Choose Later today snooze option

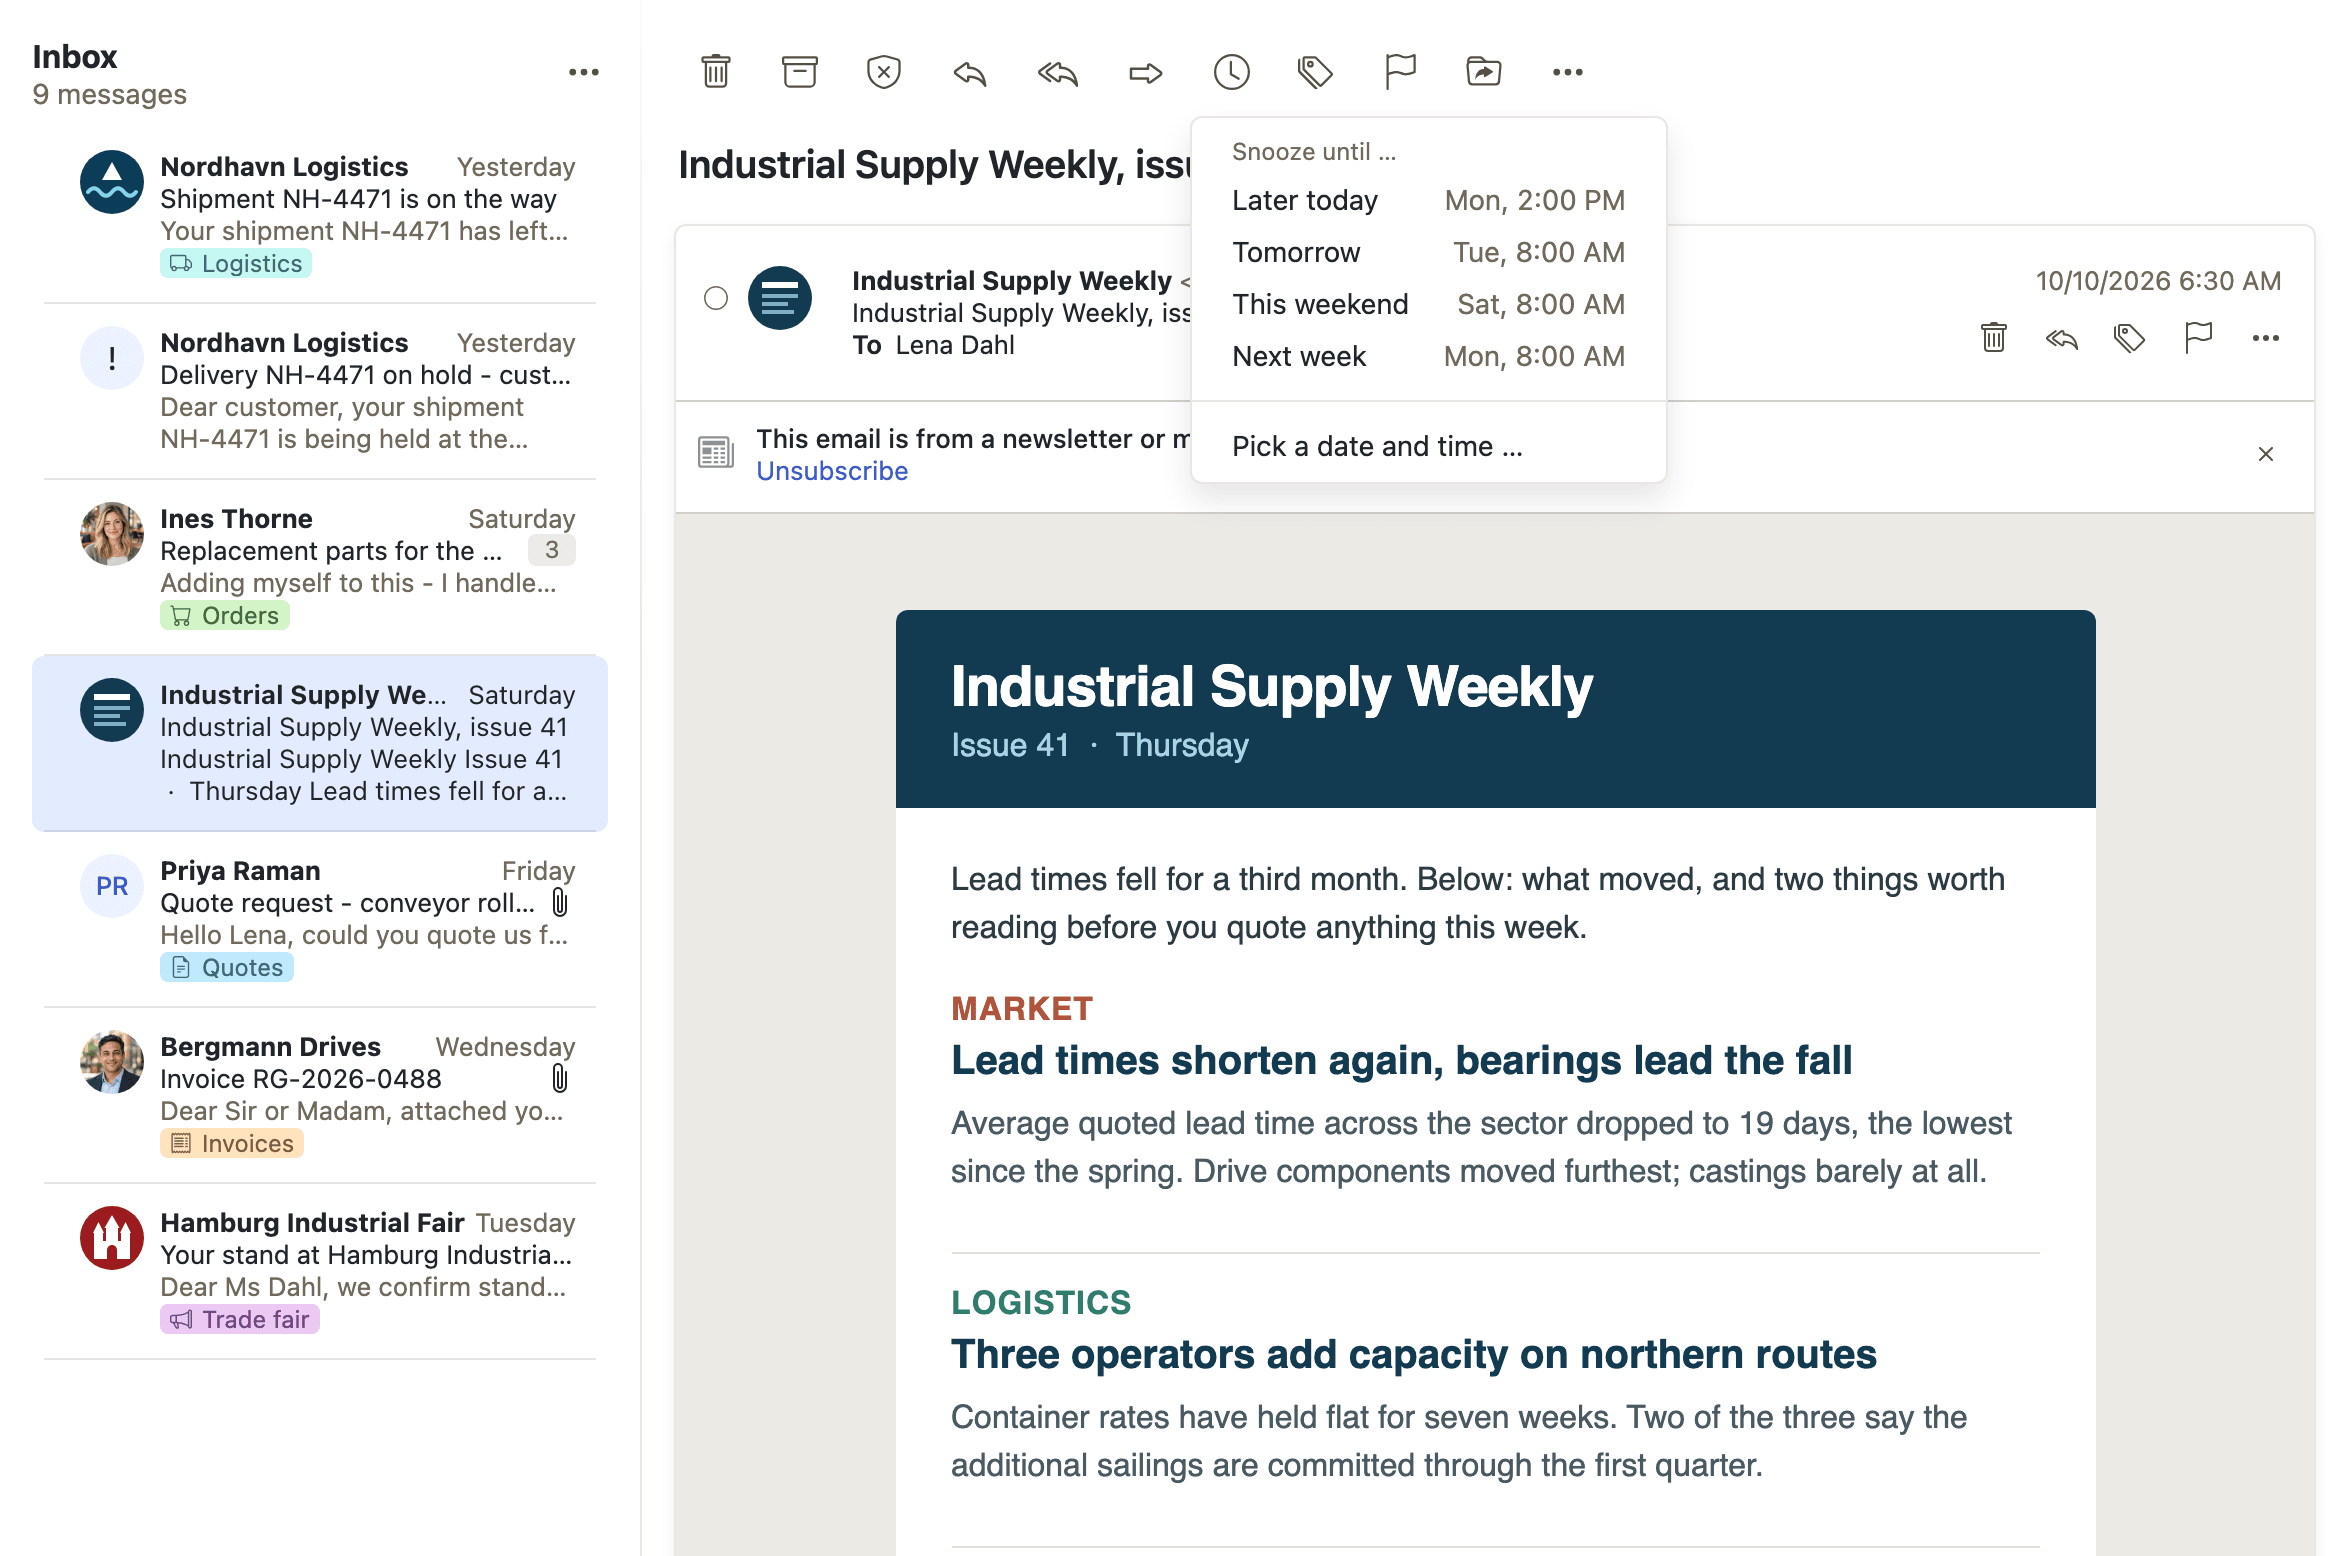tap(1428, 200)
